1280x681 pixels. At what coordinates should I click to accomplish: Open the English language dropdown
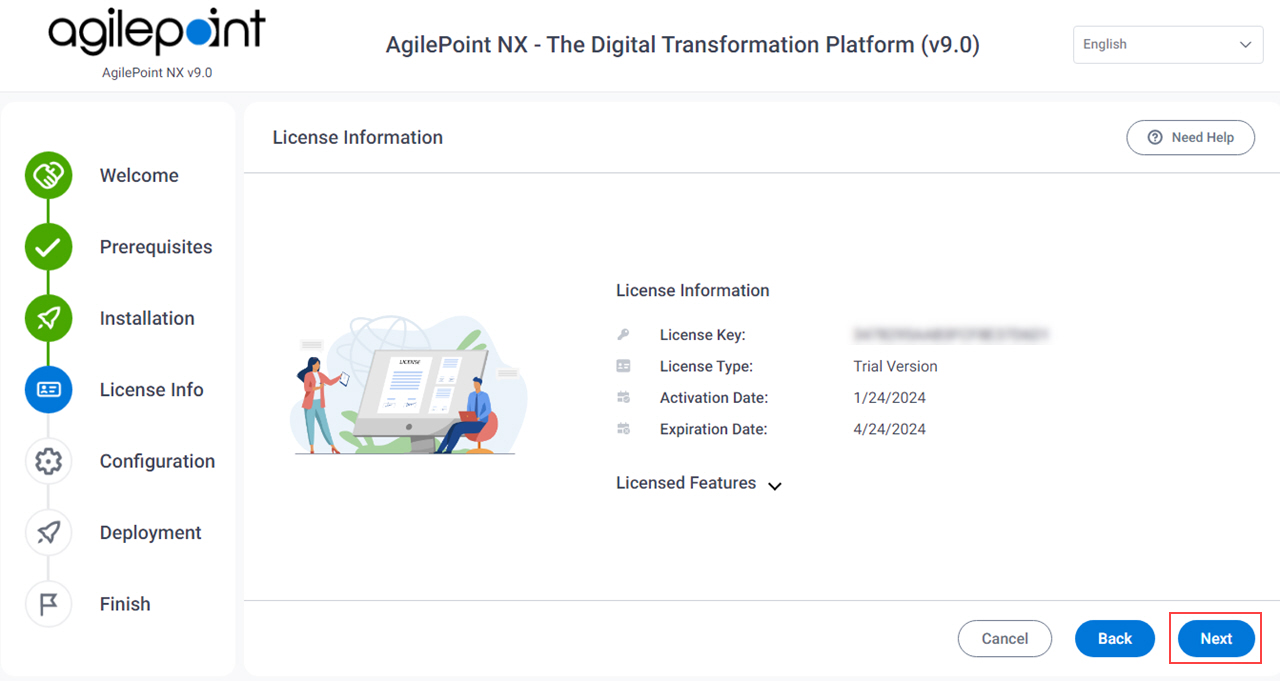1168,45
